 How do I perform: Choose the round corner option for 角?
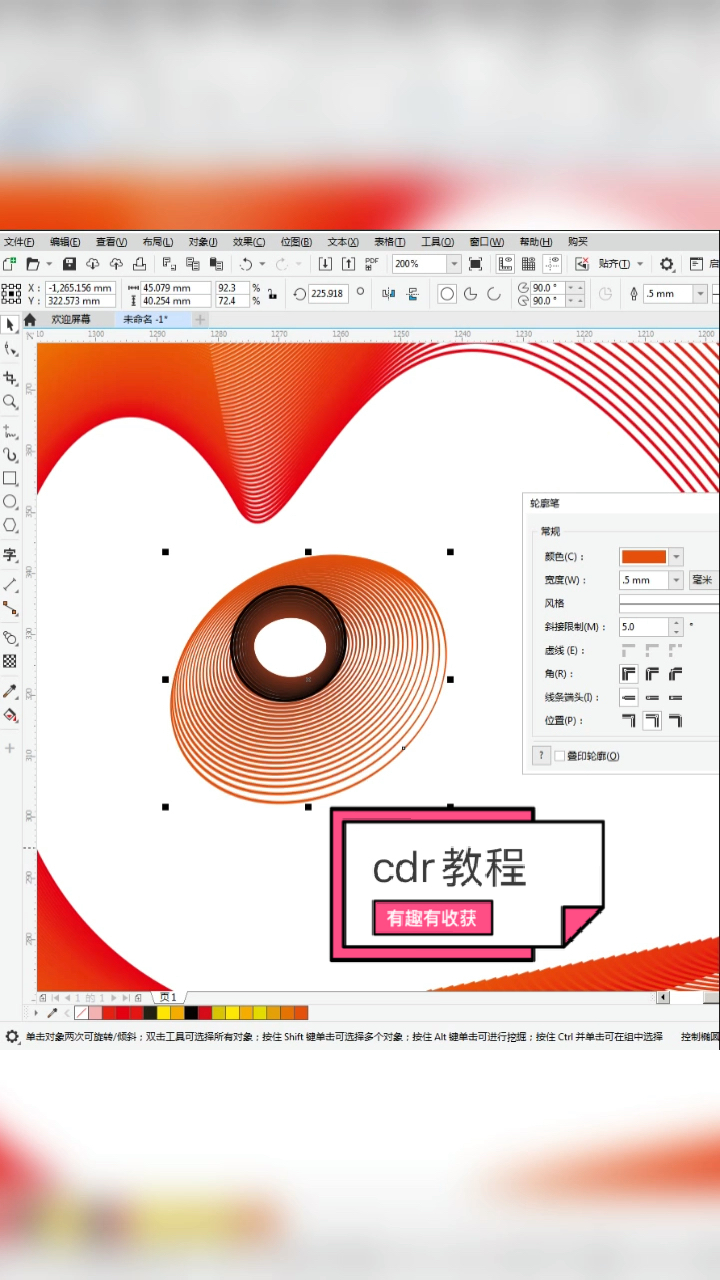click(652, 674)
